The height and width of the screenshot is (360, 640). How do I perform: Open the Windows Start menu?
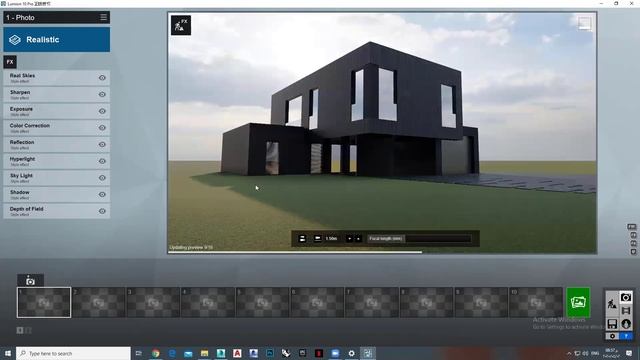(x=8, y=353)
